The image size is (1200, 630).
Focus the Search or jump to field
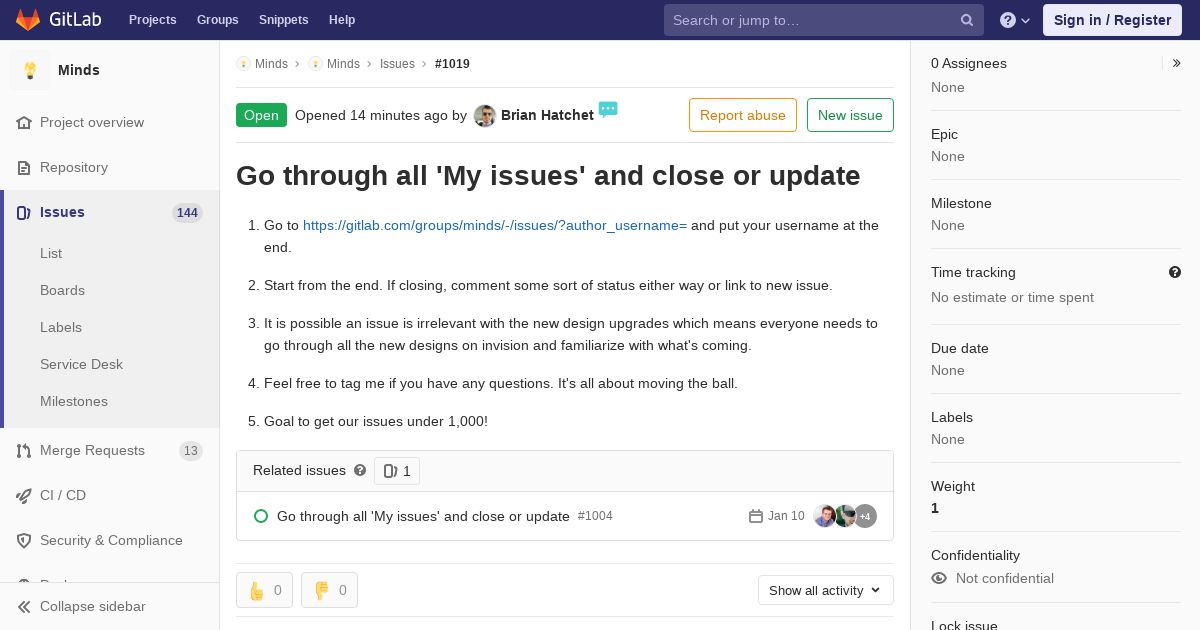[824, 20]
